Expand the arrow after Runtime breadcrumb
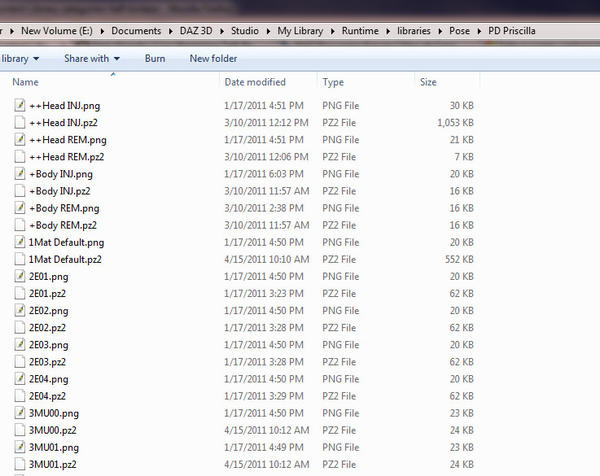This screenshot has width=600, height=476. pos(388,31)
